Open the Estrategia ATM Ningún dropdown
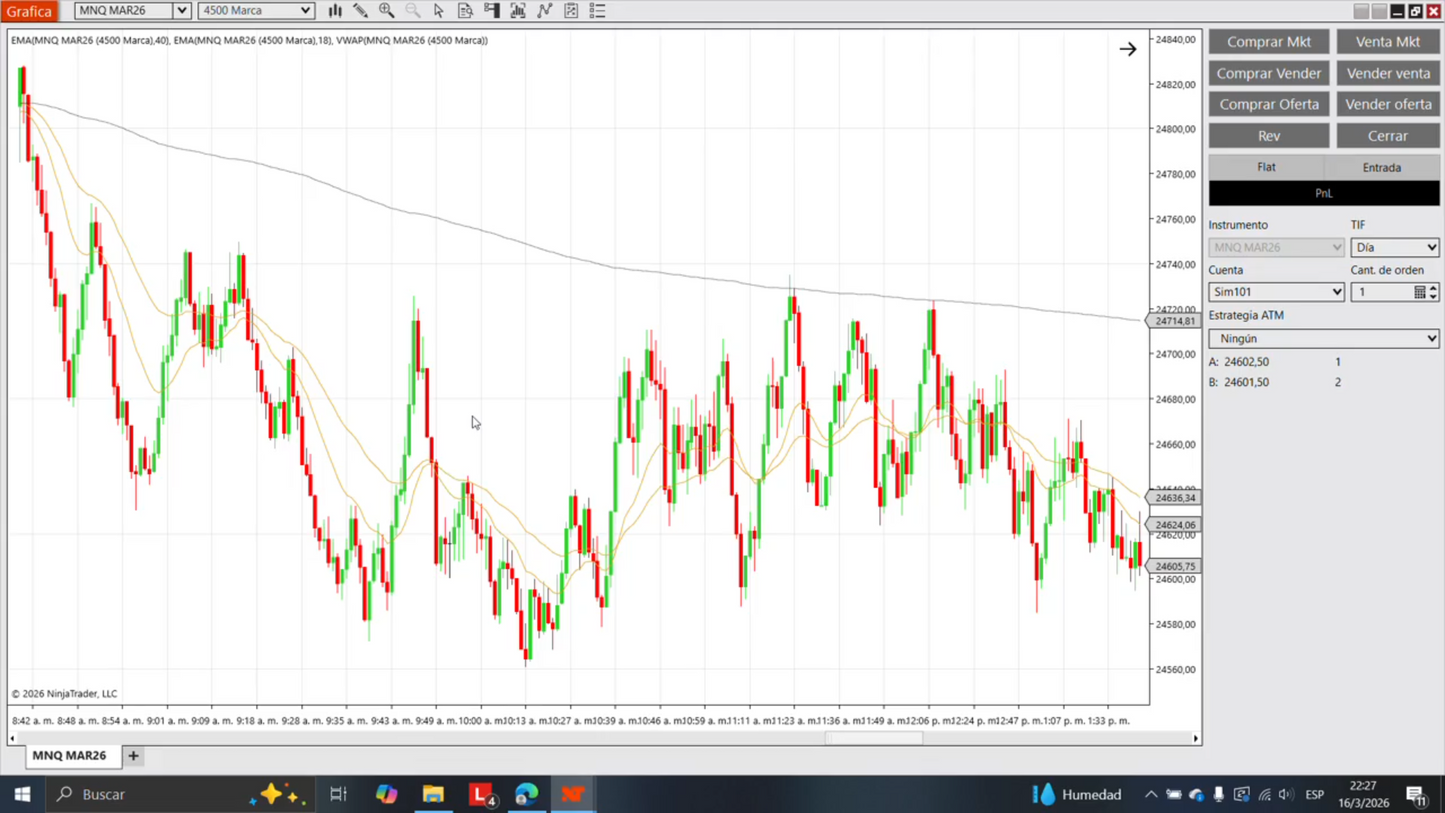The height and width of the screenshot is (813, 1445). 1324,339
